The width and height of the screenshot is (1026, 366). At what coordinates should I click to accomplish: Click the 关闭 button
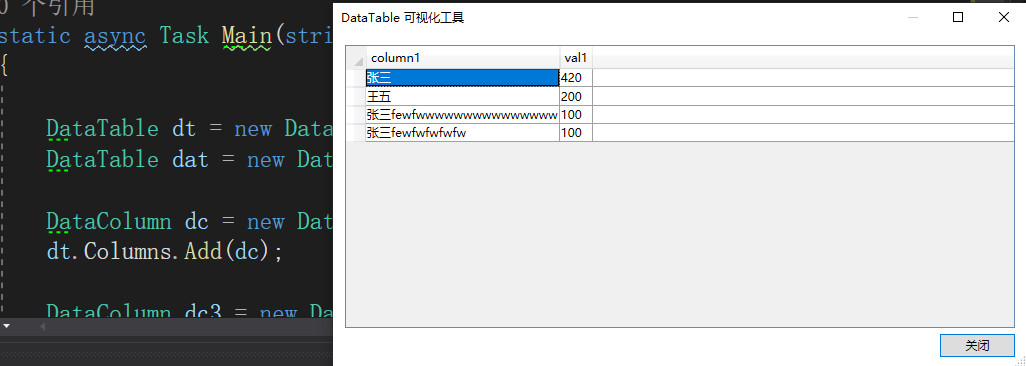coord(977,346)
